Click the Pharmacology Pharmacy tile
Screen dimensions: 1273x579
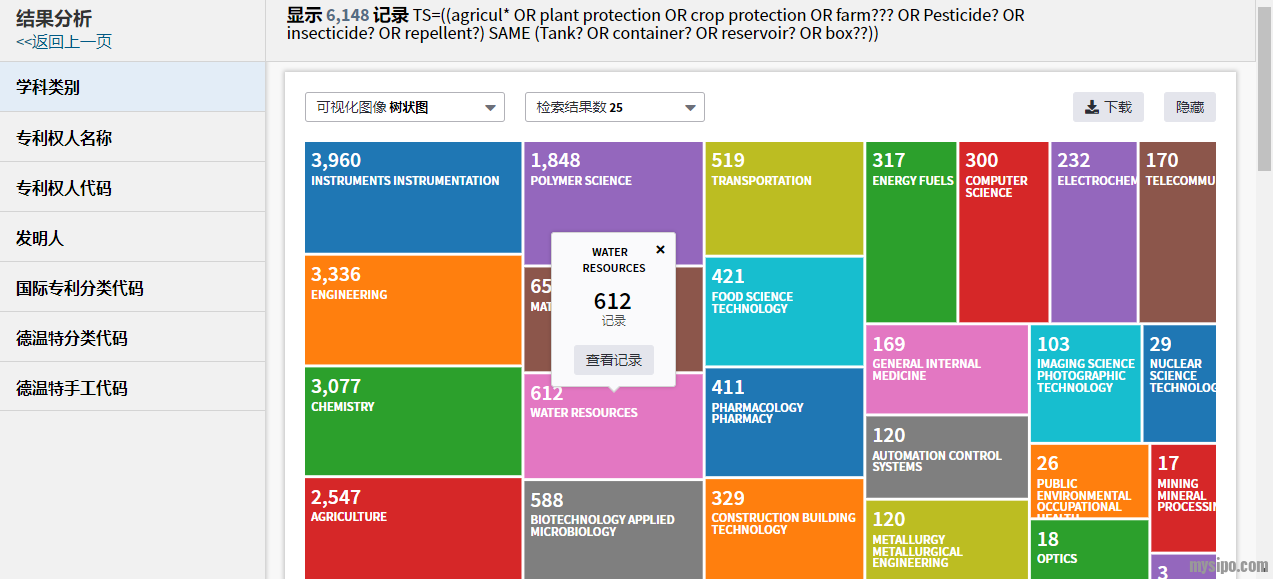(784, 423)
